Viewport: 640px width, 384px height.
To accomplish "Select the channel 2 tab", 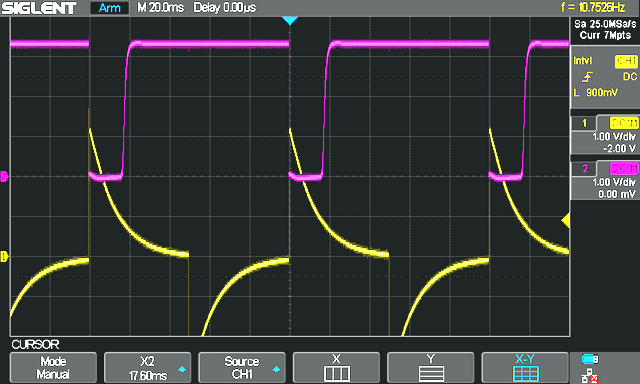I will pos(584,169).
